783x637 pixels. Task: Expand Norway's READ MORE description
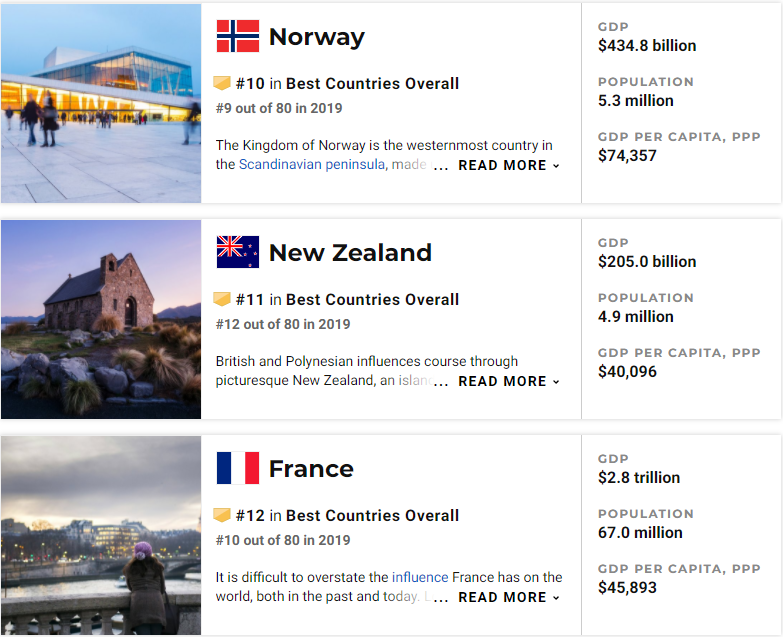(x=508, y=165)
